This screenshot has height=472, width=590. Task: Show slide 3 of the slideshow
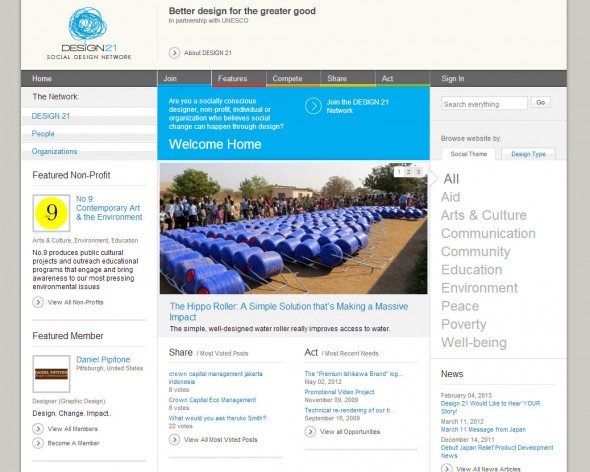(x=418, y=172)
